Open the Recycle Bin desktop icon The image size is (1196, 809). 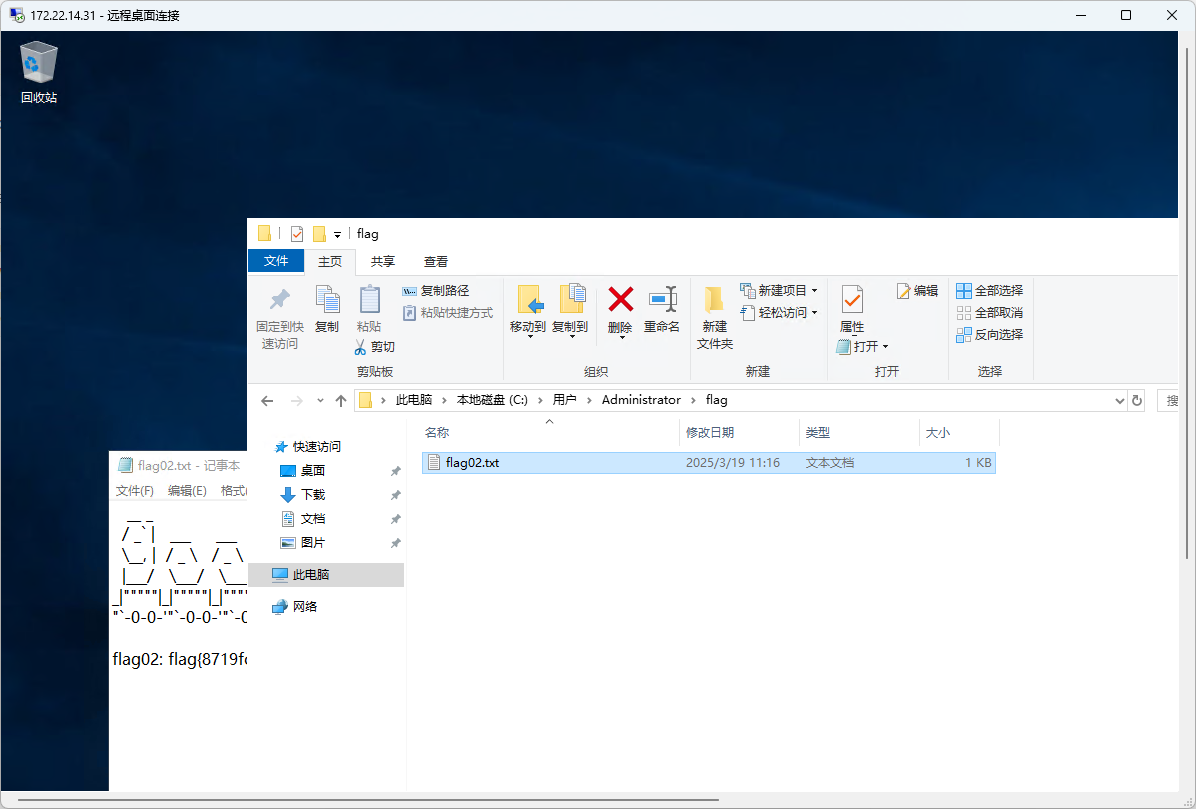click(x=39, y=64)
